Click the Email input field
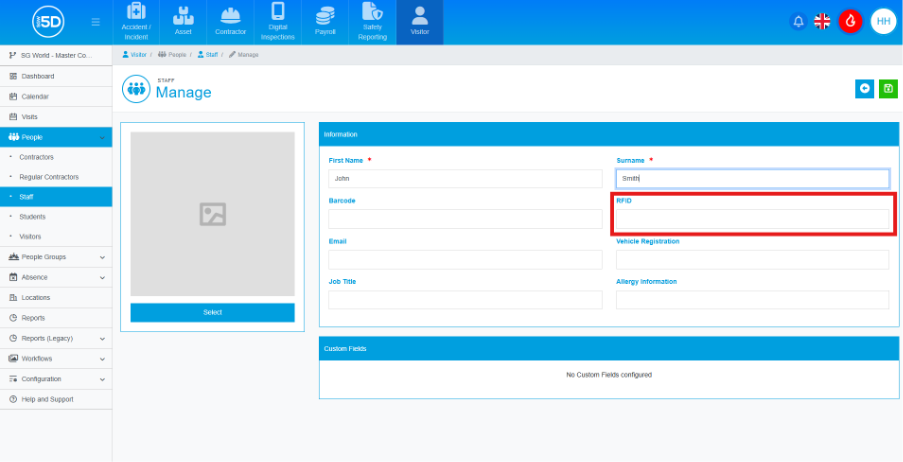Screen dimensions: 903x462 (465, 260)
